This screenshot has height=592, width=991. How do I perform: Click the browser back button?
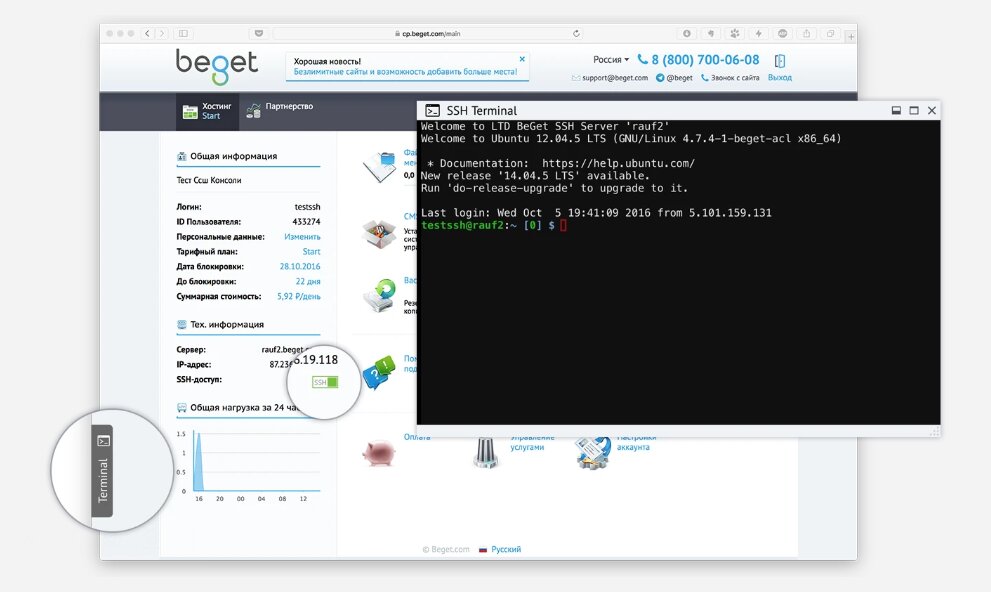(x=147, y=33)
